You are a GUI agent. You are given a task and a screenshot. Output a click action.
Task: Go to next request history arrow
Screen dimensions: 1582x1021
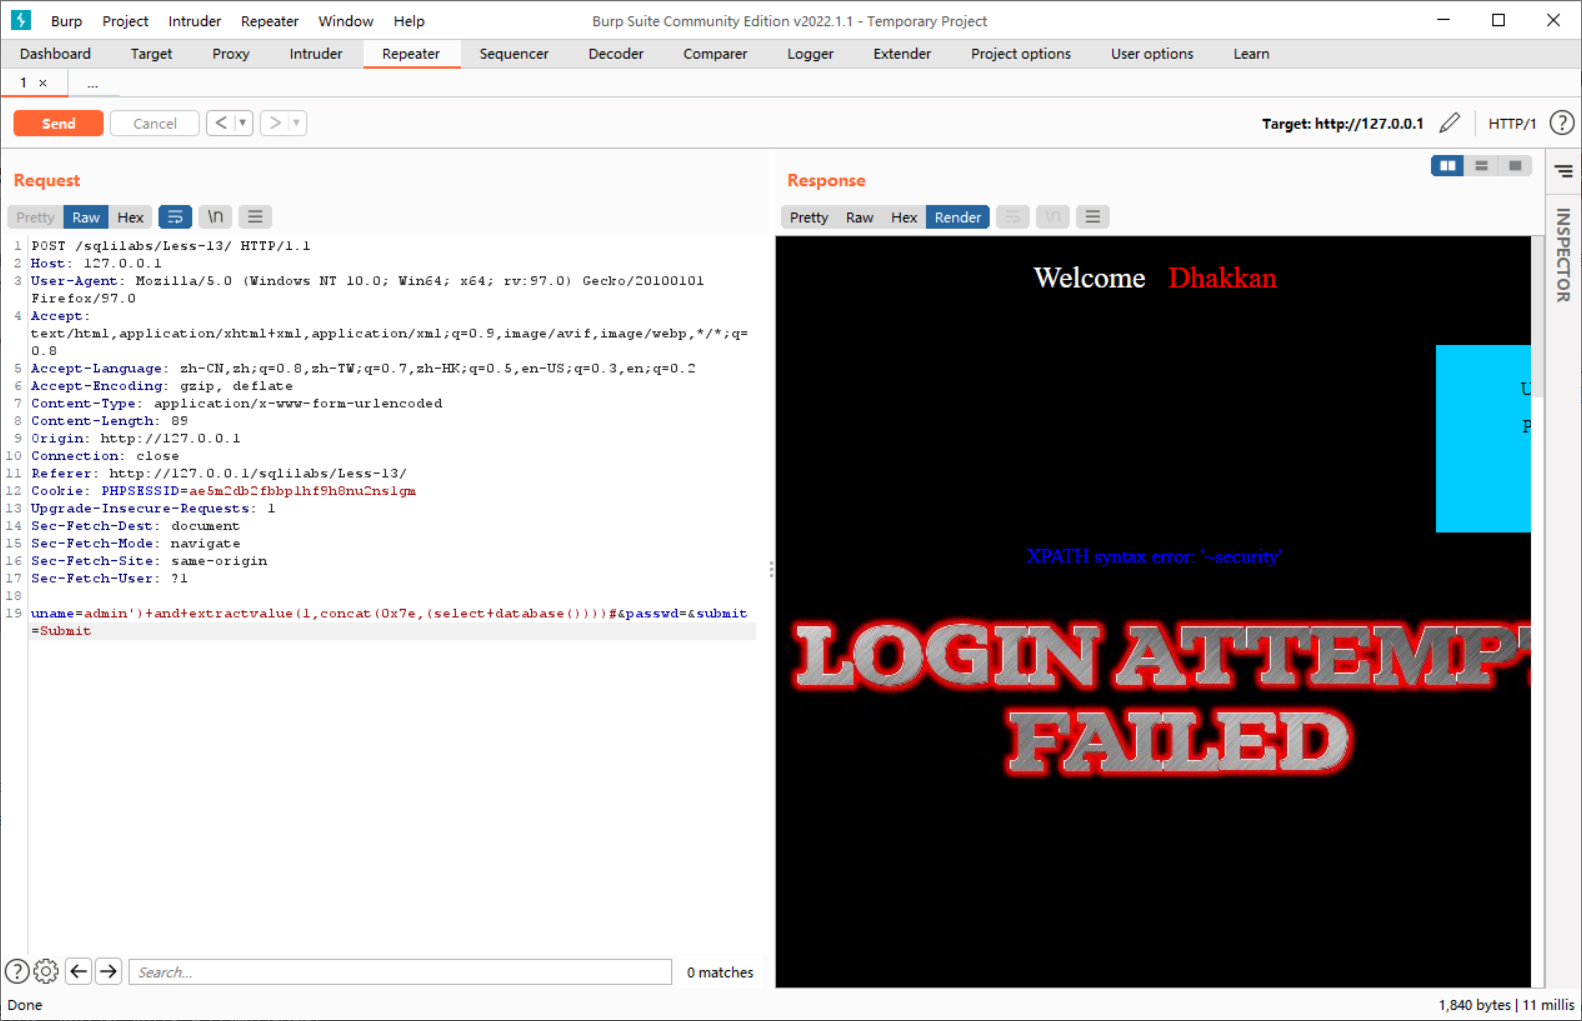pyautogui.click(x=275, y=123)
